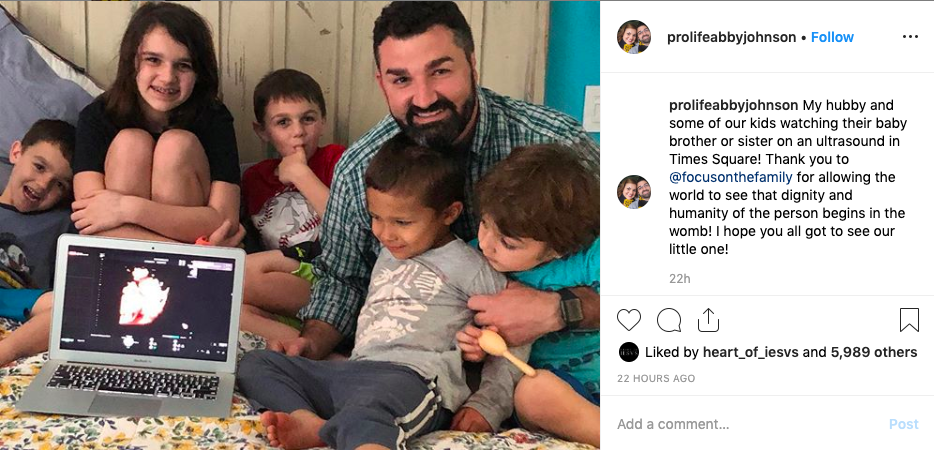Click the 22h caption timestamp
Screen dimensions: 934x450
679,278
